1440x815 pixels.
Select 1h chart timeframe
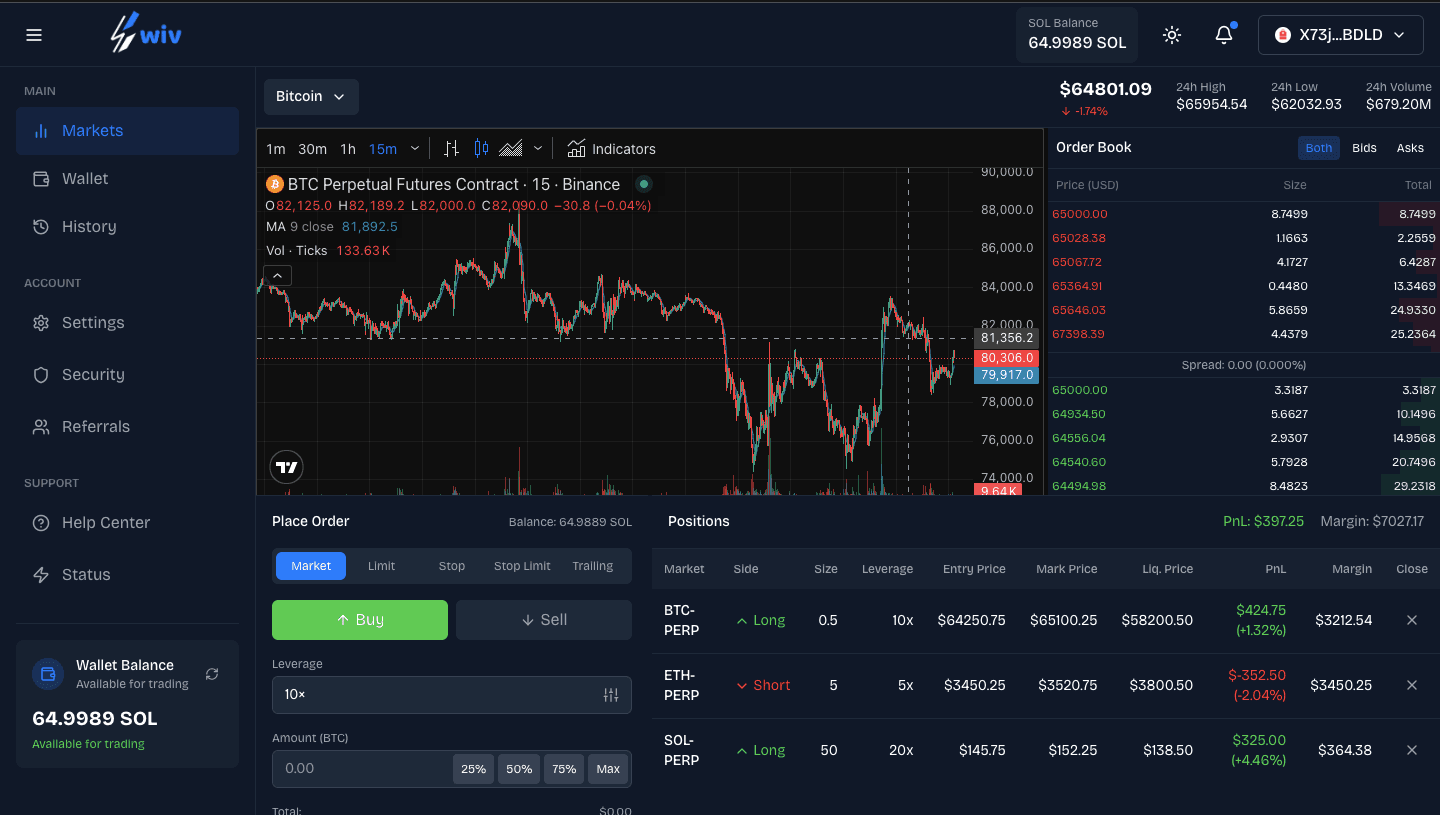[x=348, y=149]
